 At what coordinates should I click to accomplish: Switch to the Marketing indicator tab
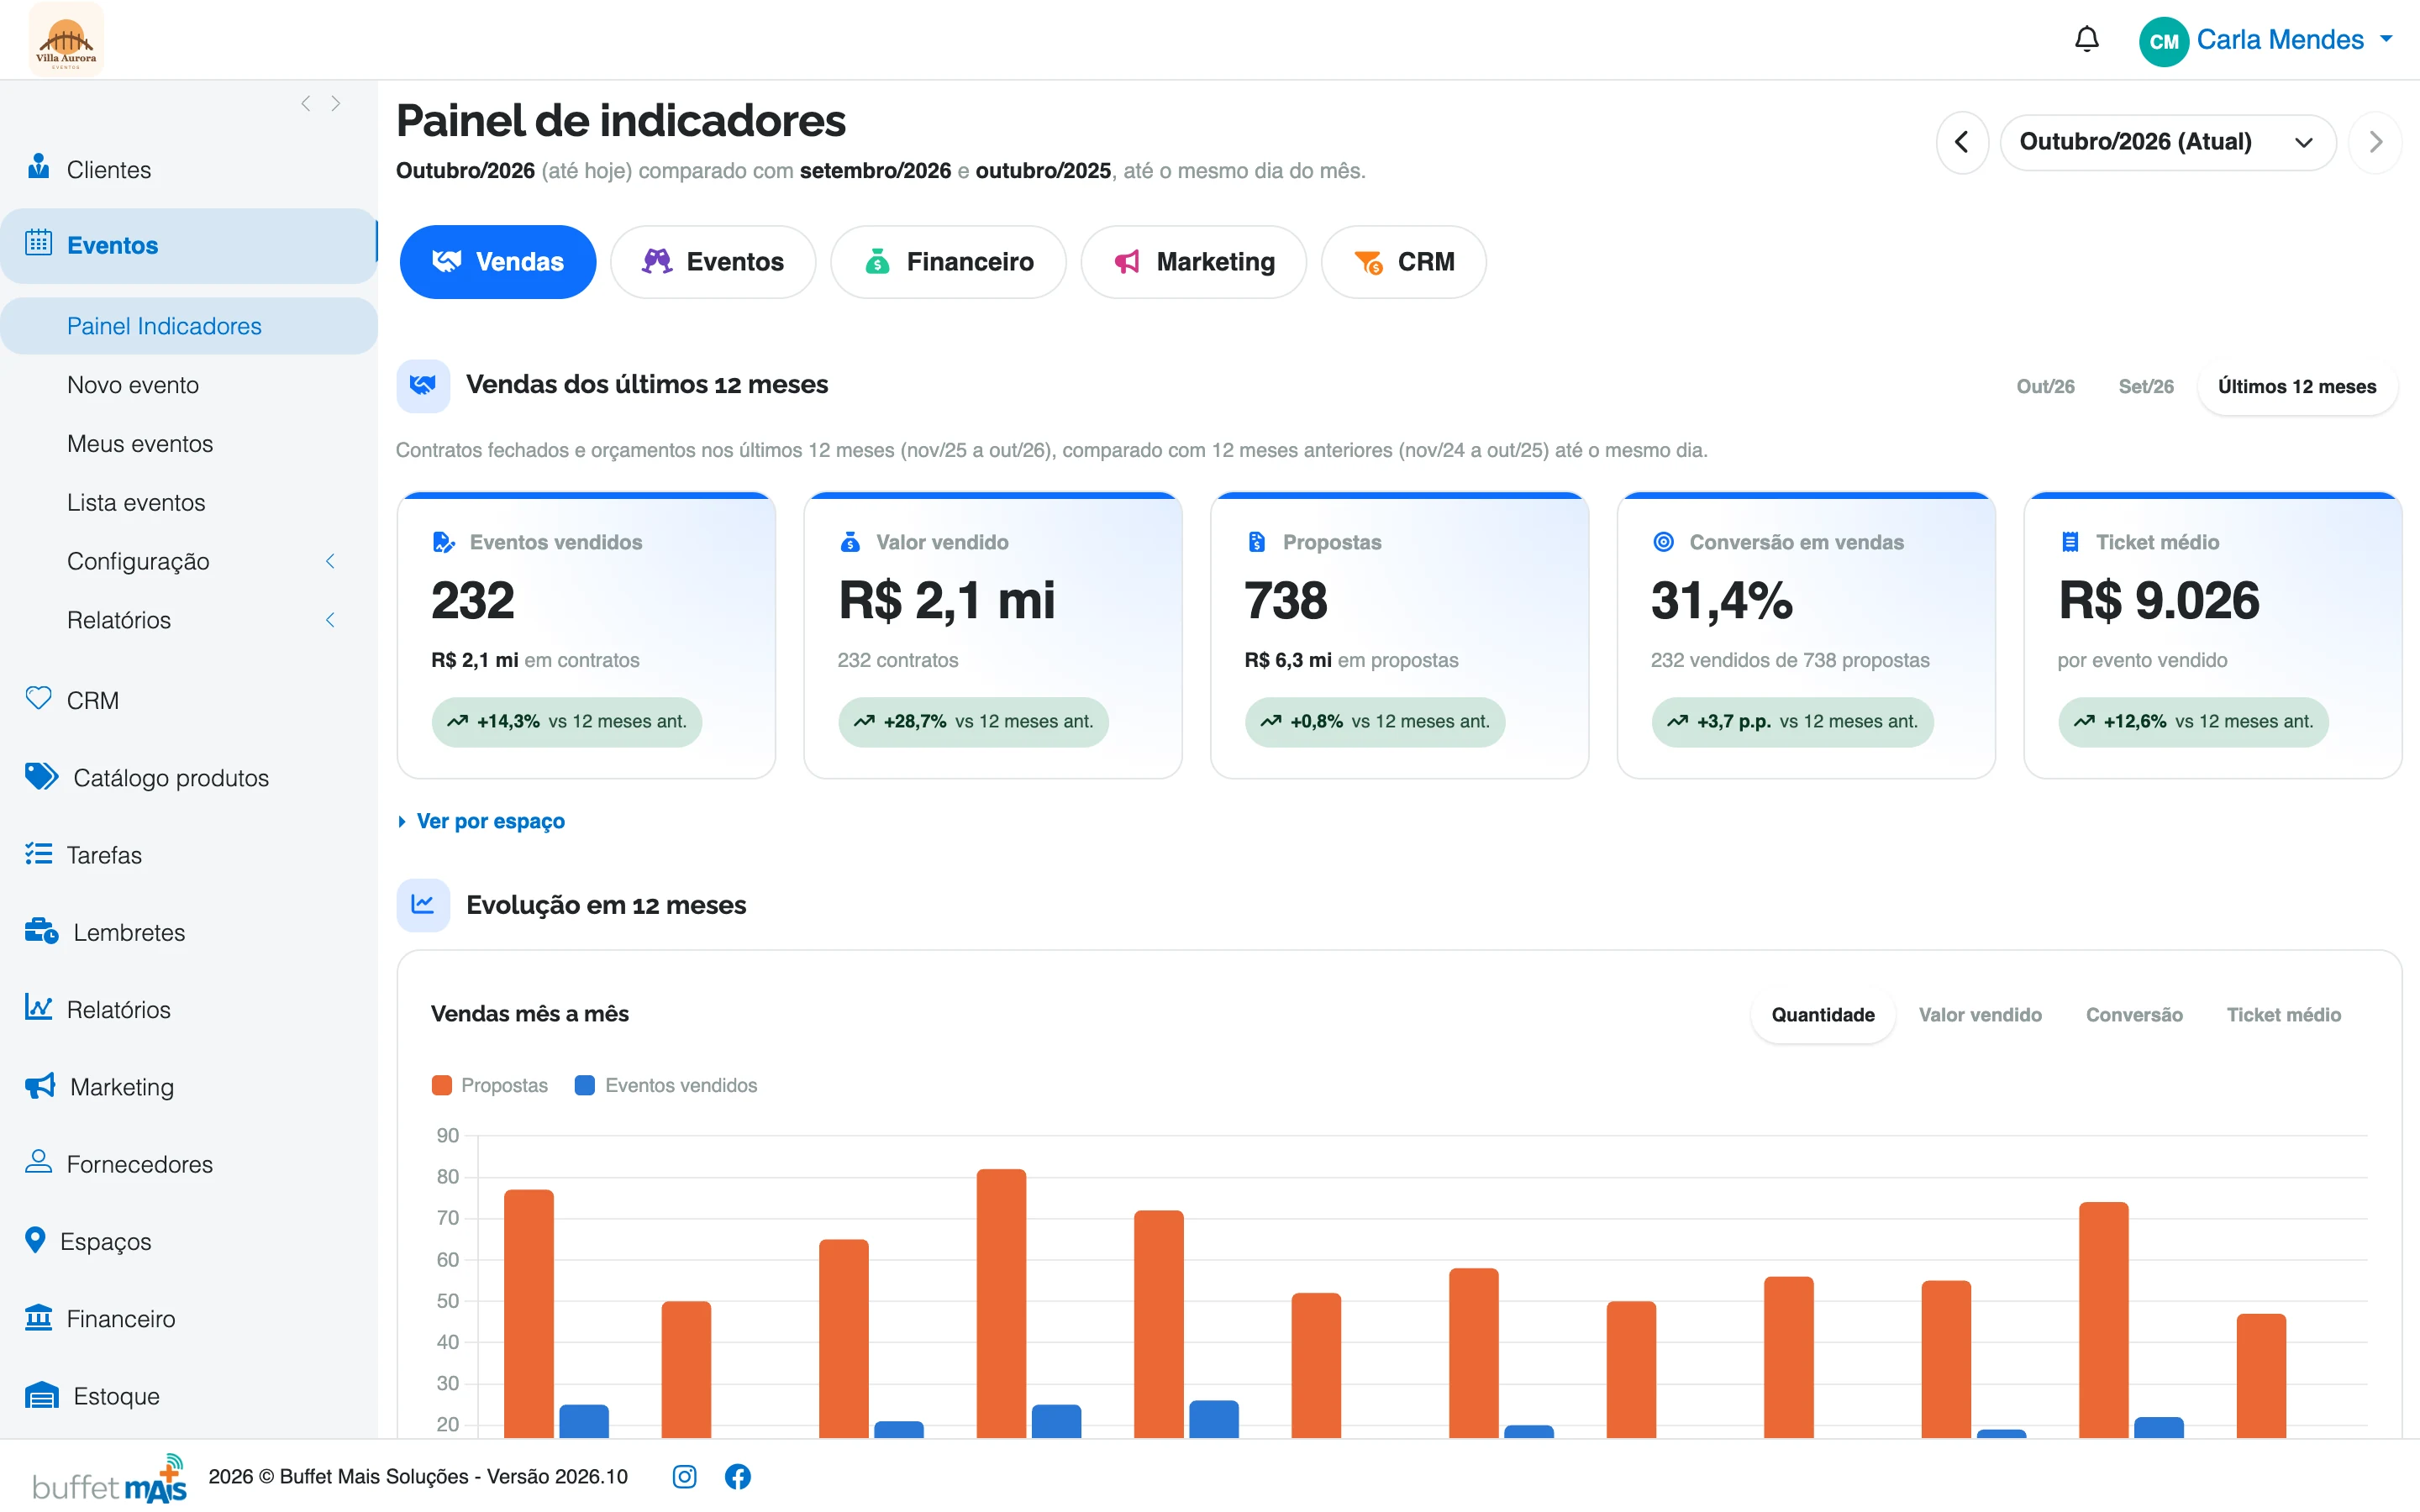coord(1193,262)
